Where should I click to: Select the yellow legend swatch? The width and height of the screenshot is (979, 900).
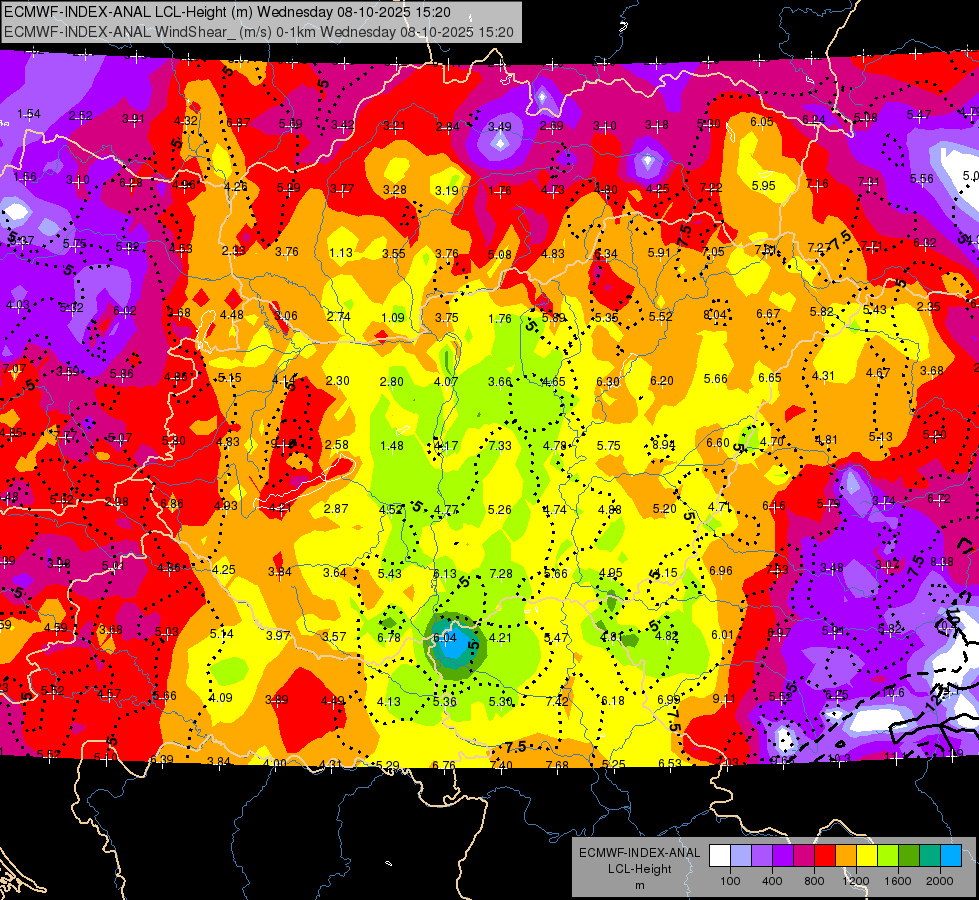tap(867, 856)
